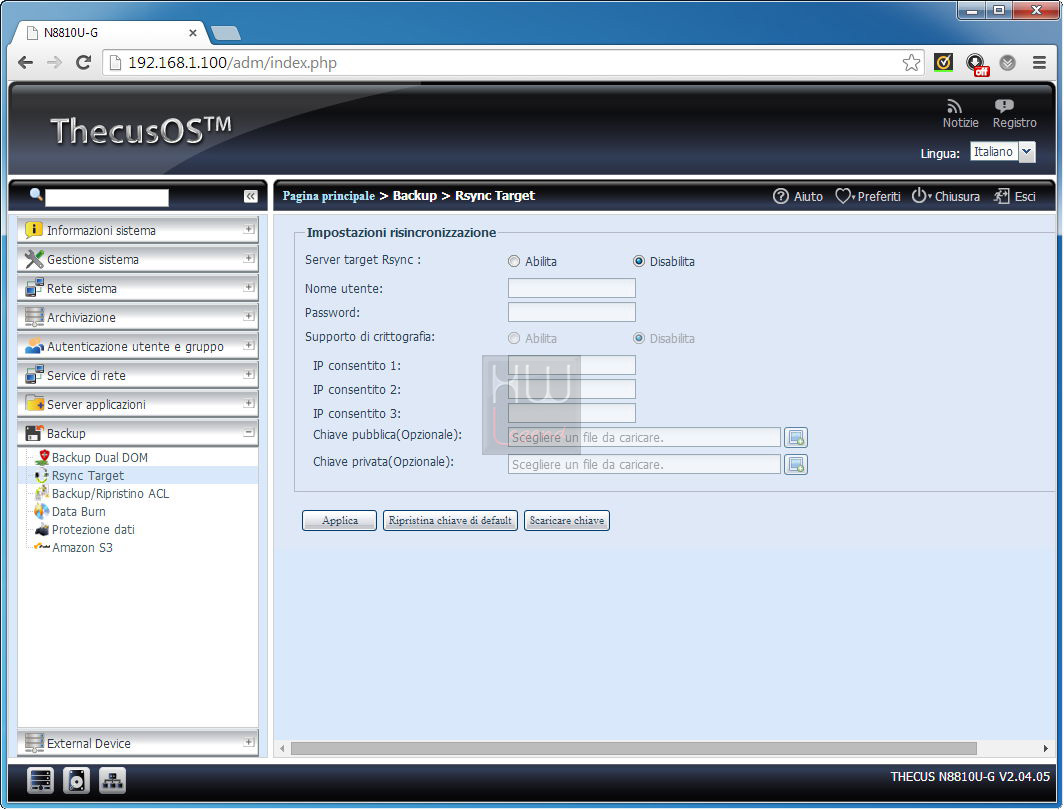Click the gray shield extension icon
1064x810 pixels.
(x=1008, y=63)
